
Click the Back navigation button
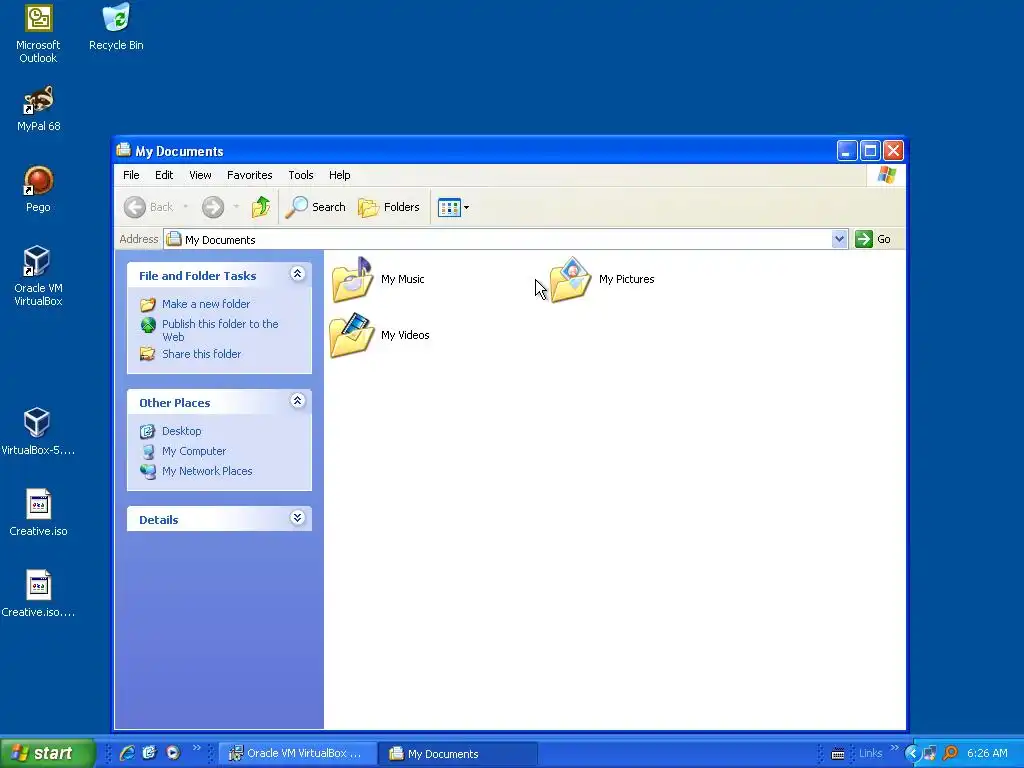(149, 207)
